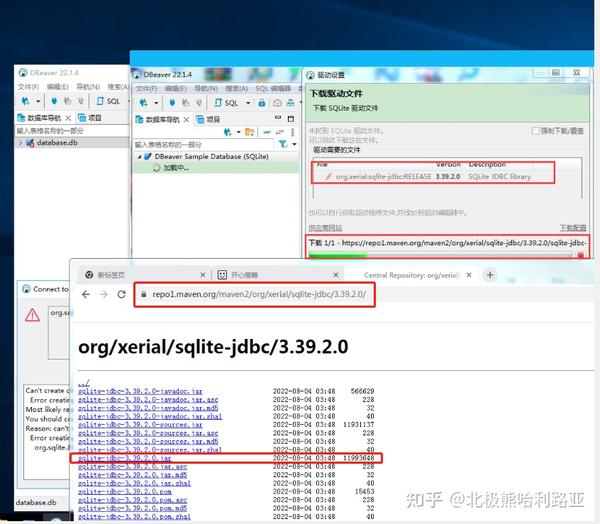
Task: Download sqlite-jdbc-3.39.2.0.jar link
Action: click(124, 458)
